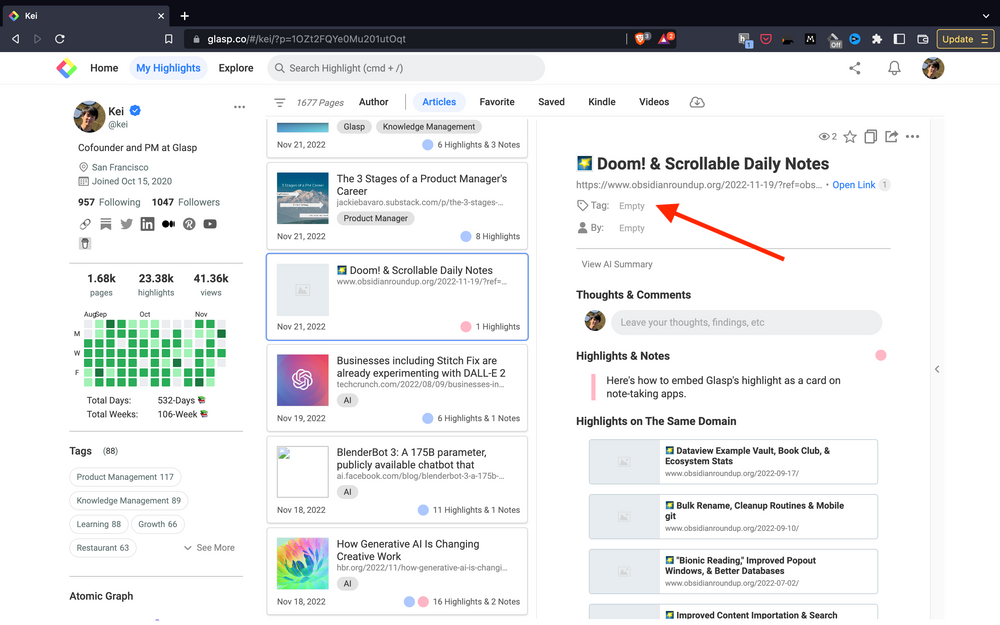1000x625 pixels.
Task: Go to the Explore page
Action: (x=236, y=68)
